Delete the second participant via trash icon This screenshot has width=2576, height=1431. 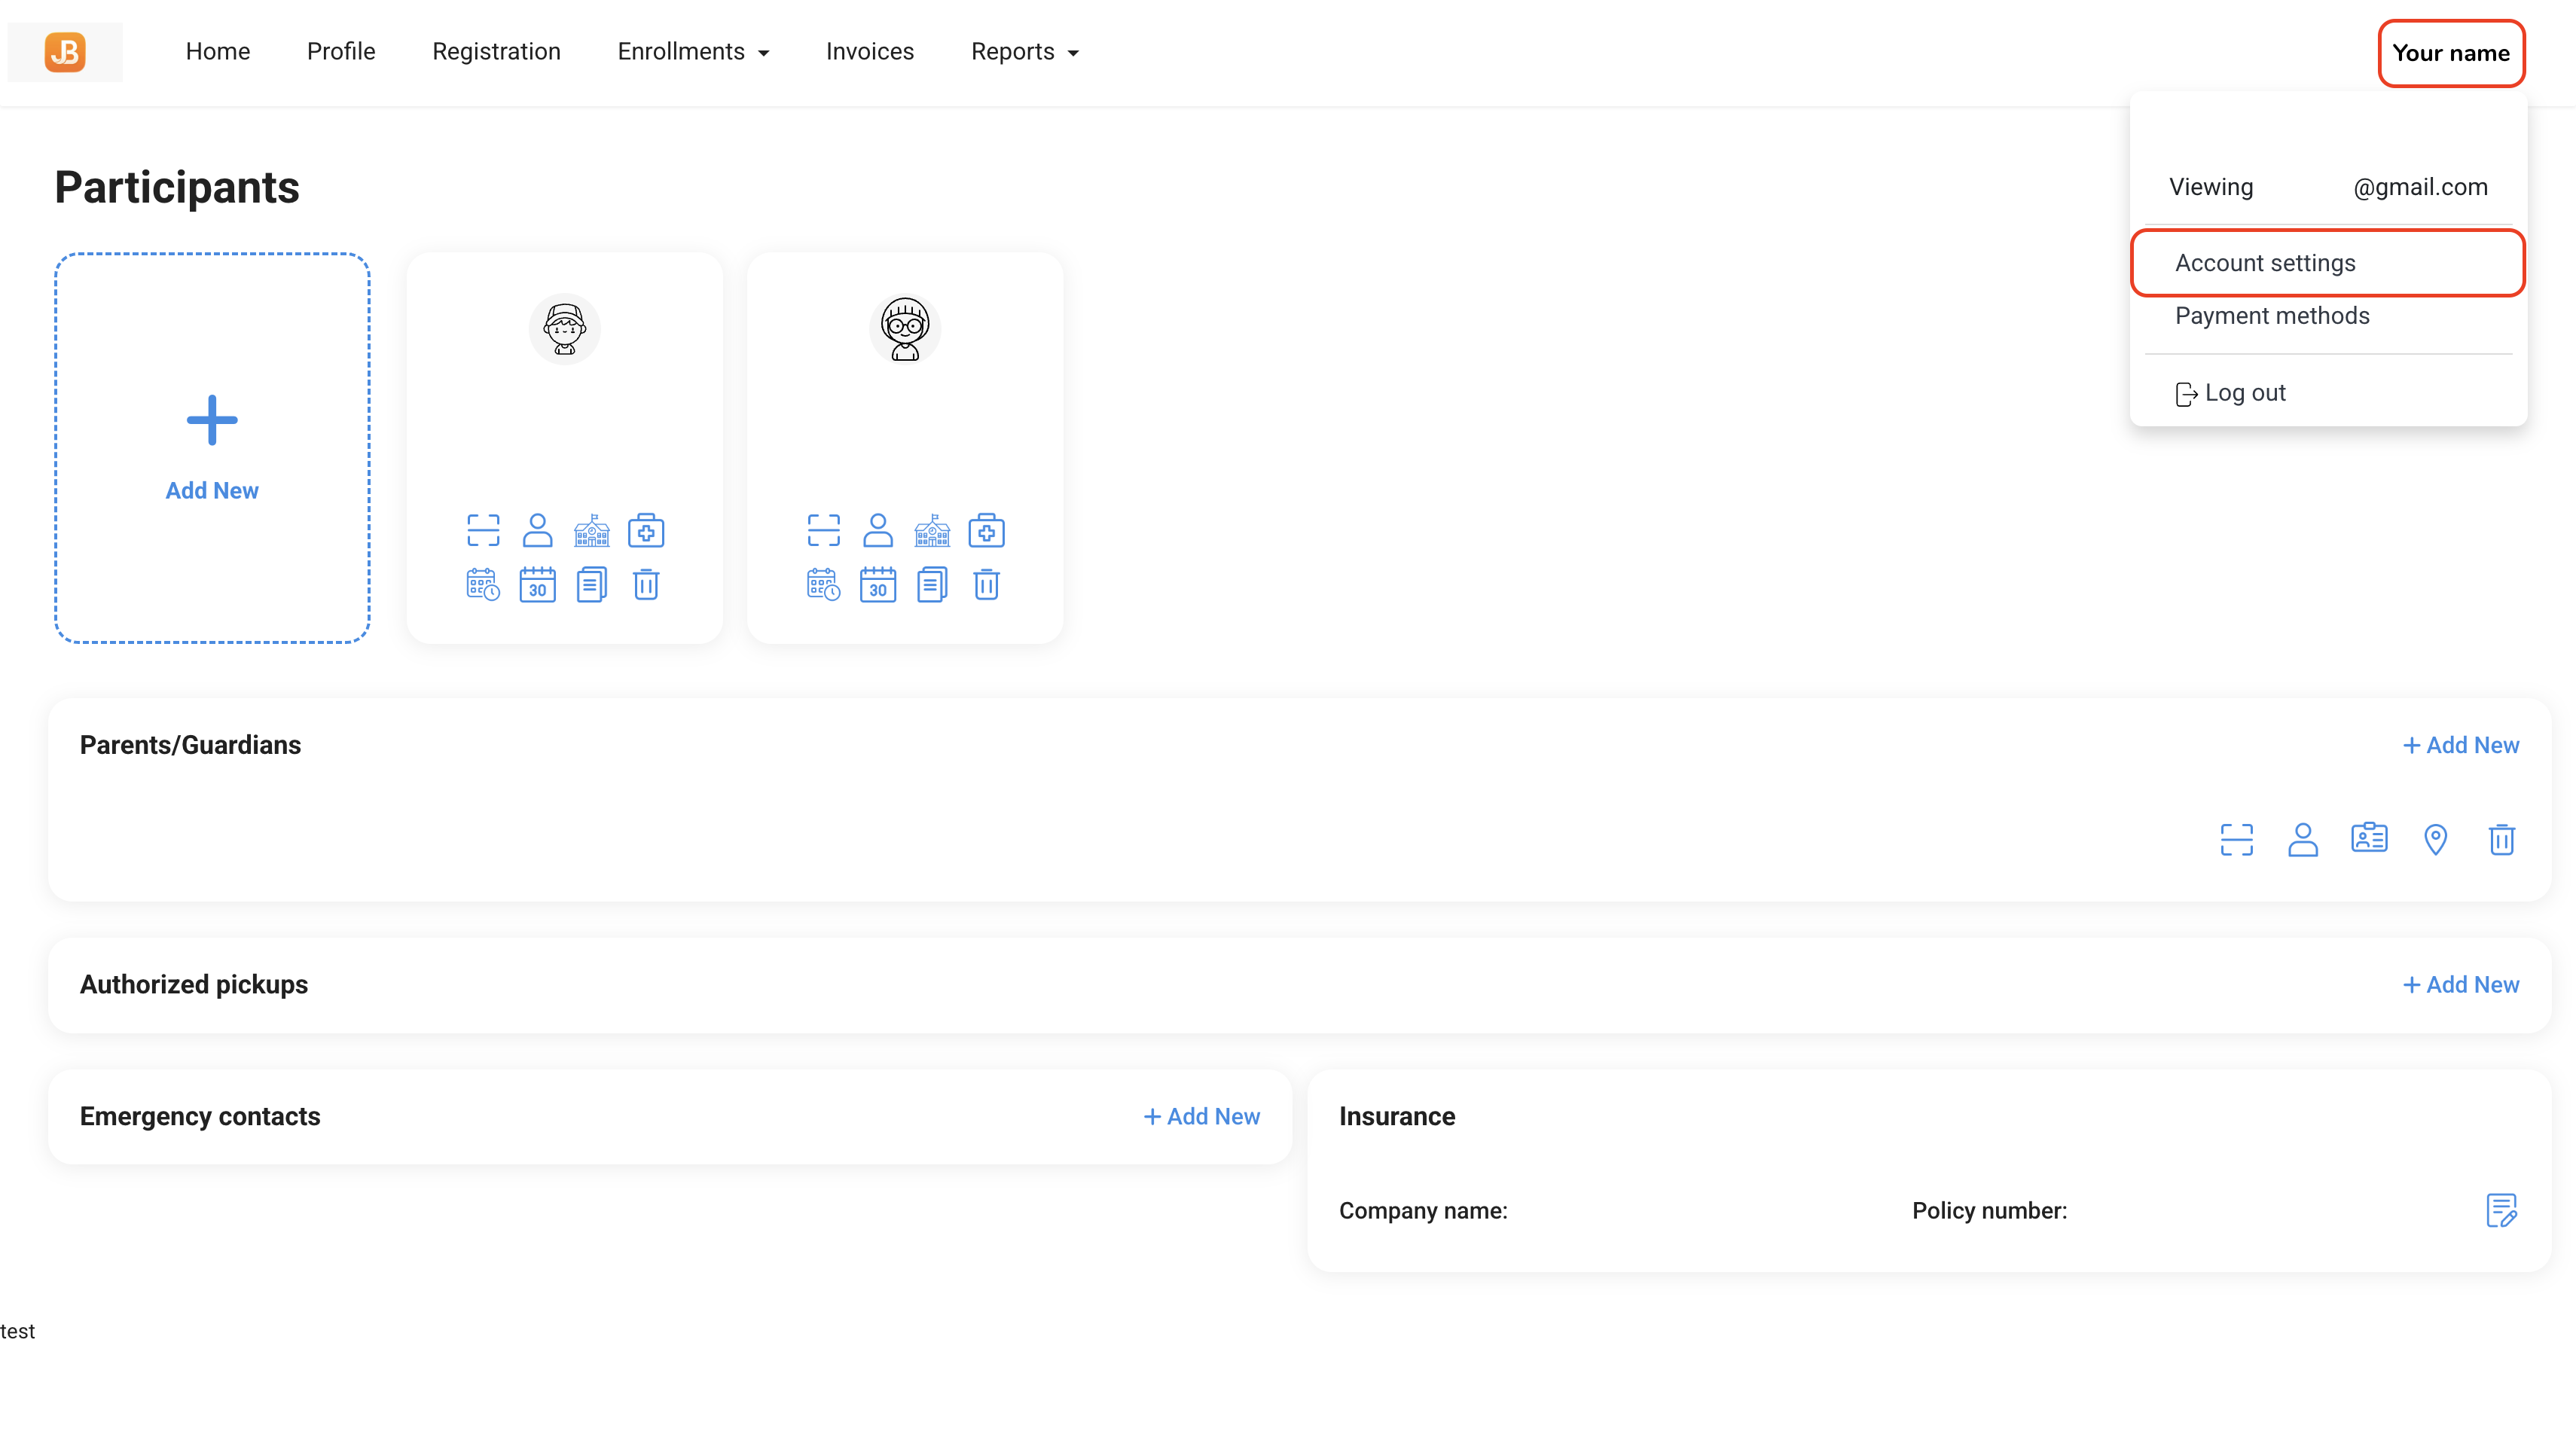[x=986, y=584]
